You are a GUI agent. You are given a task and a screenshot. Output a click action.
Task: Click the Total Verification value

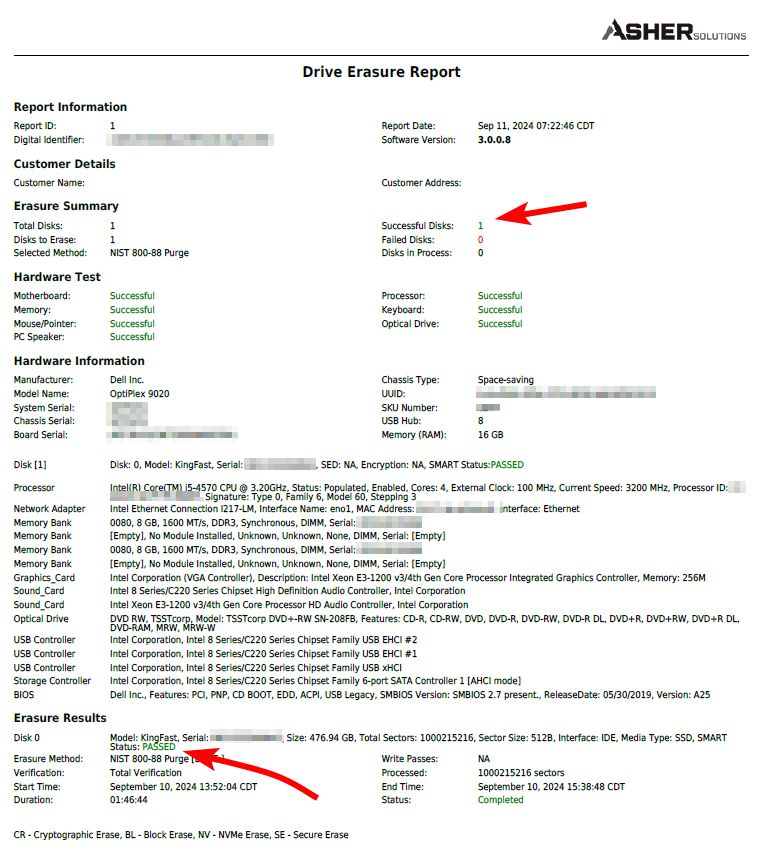point(148,773)
